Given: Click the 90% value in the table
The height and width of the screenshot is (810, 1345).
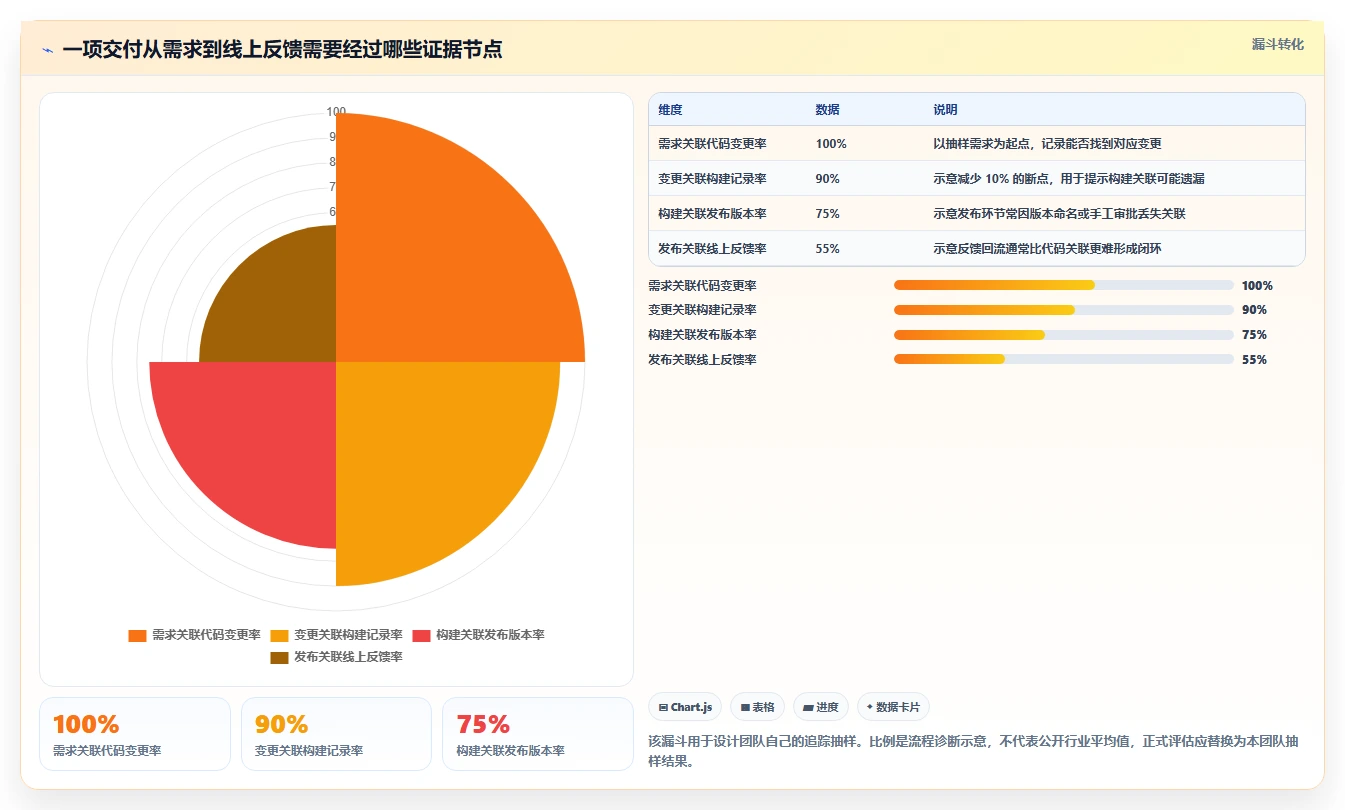Looking at the screenshot, I should [x=827, y=179].
